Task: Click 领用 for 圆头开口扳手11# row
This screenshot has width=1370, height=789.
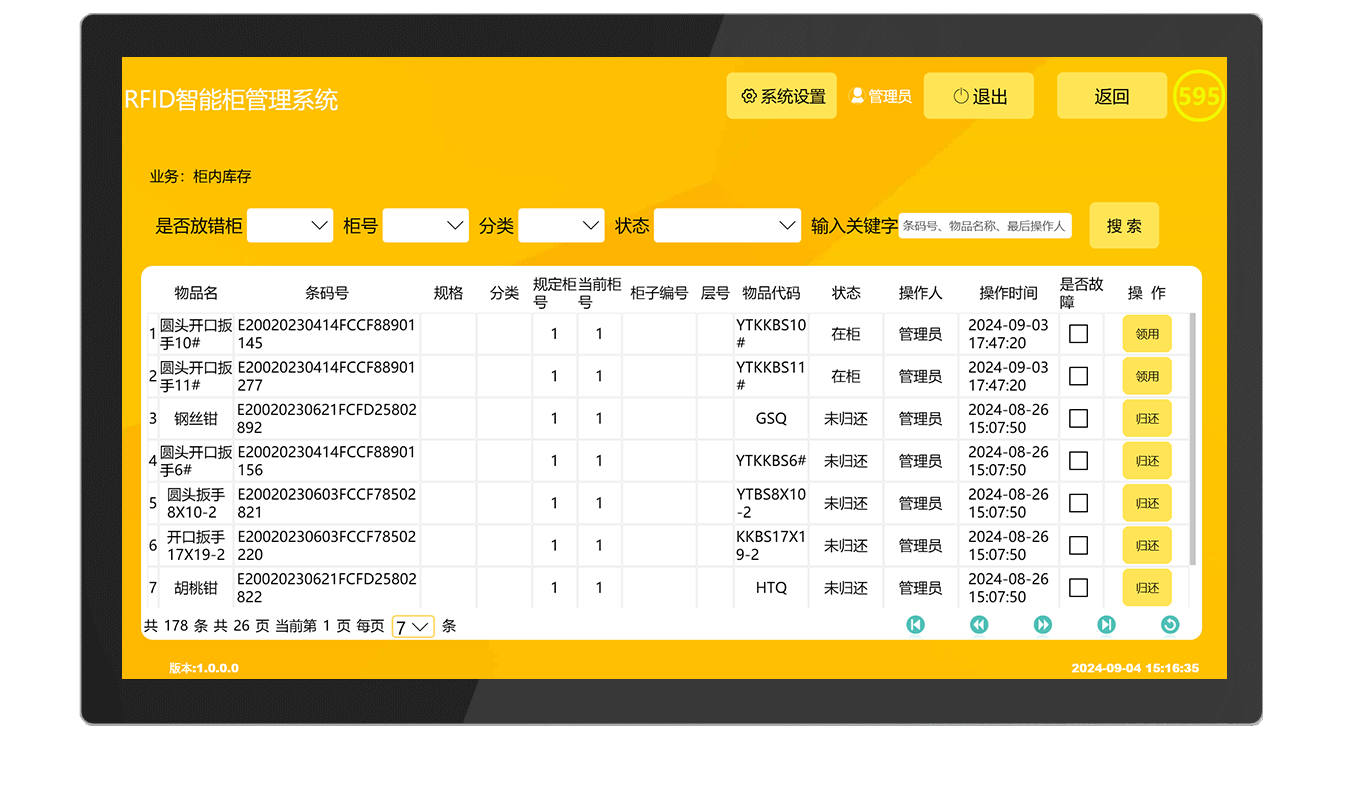Action: tap(1147, 377)
